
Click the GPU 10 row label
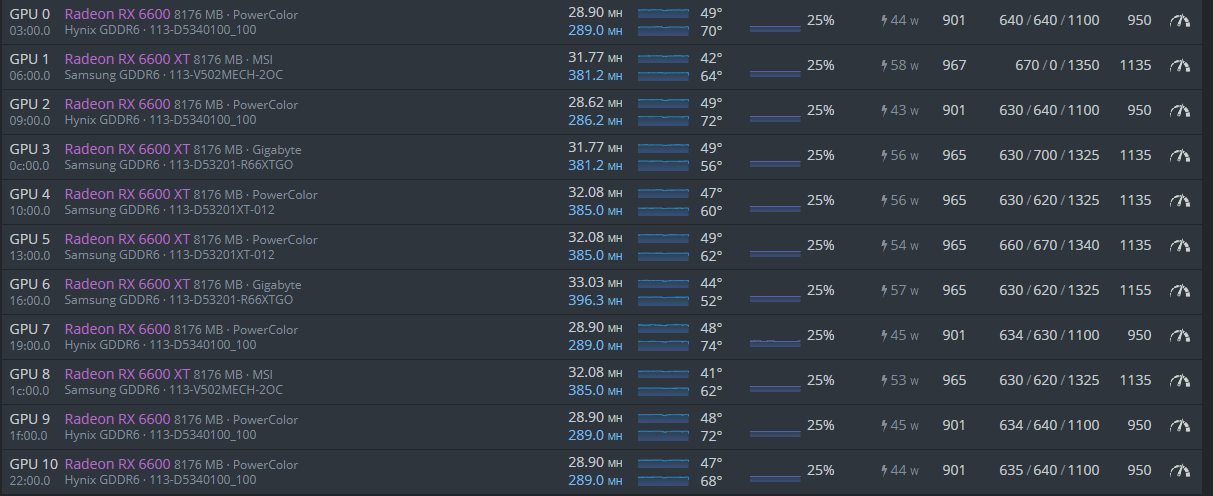tap(34, 463)
